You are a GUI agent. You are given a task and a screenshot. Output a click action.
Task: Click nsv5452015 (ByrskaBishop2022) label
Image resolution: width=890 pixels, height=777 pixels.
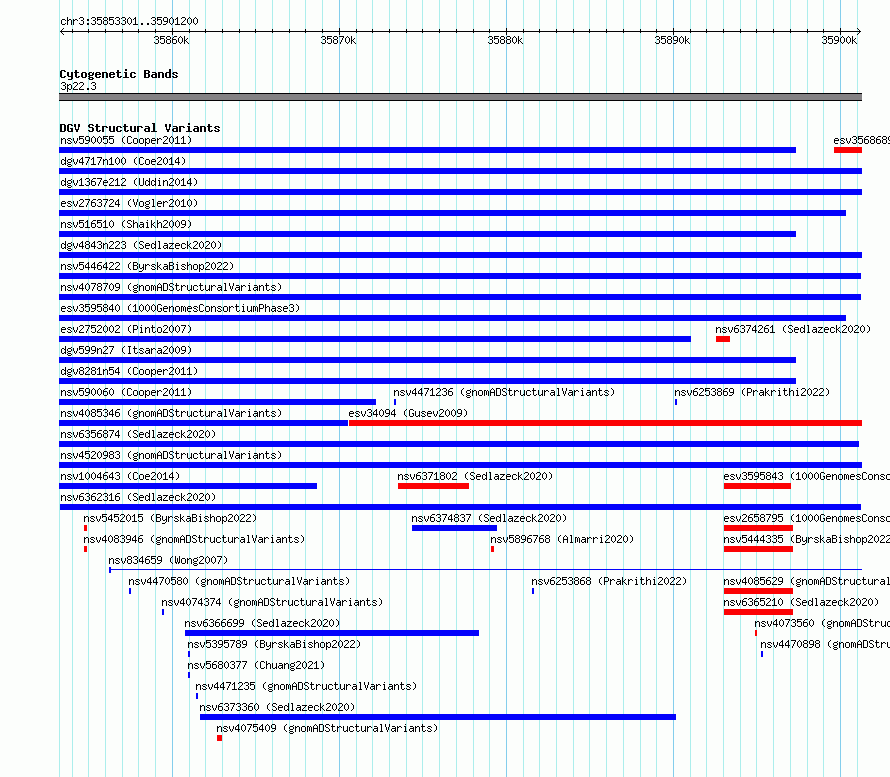[x=170, y=518]
